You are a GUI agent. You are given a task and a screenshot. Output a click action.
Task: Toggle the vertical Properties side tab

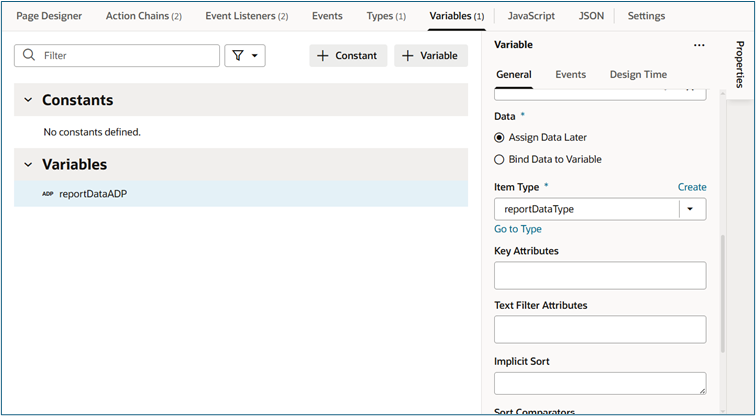tap(740, 65)
